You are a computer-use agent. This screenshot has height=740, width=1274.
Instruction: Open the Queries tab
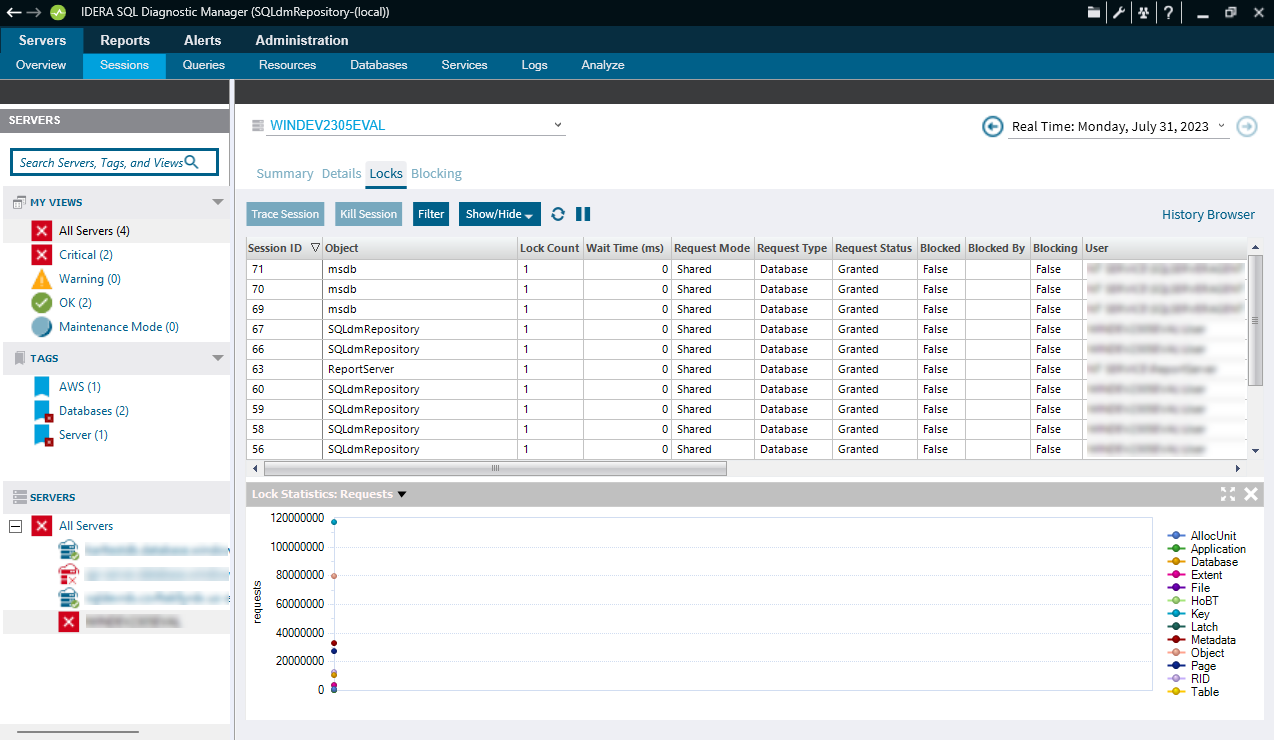204,65
